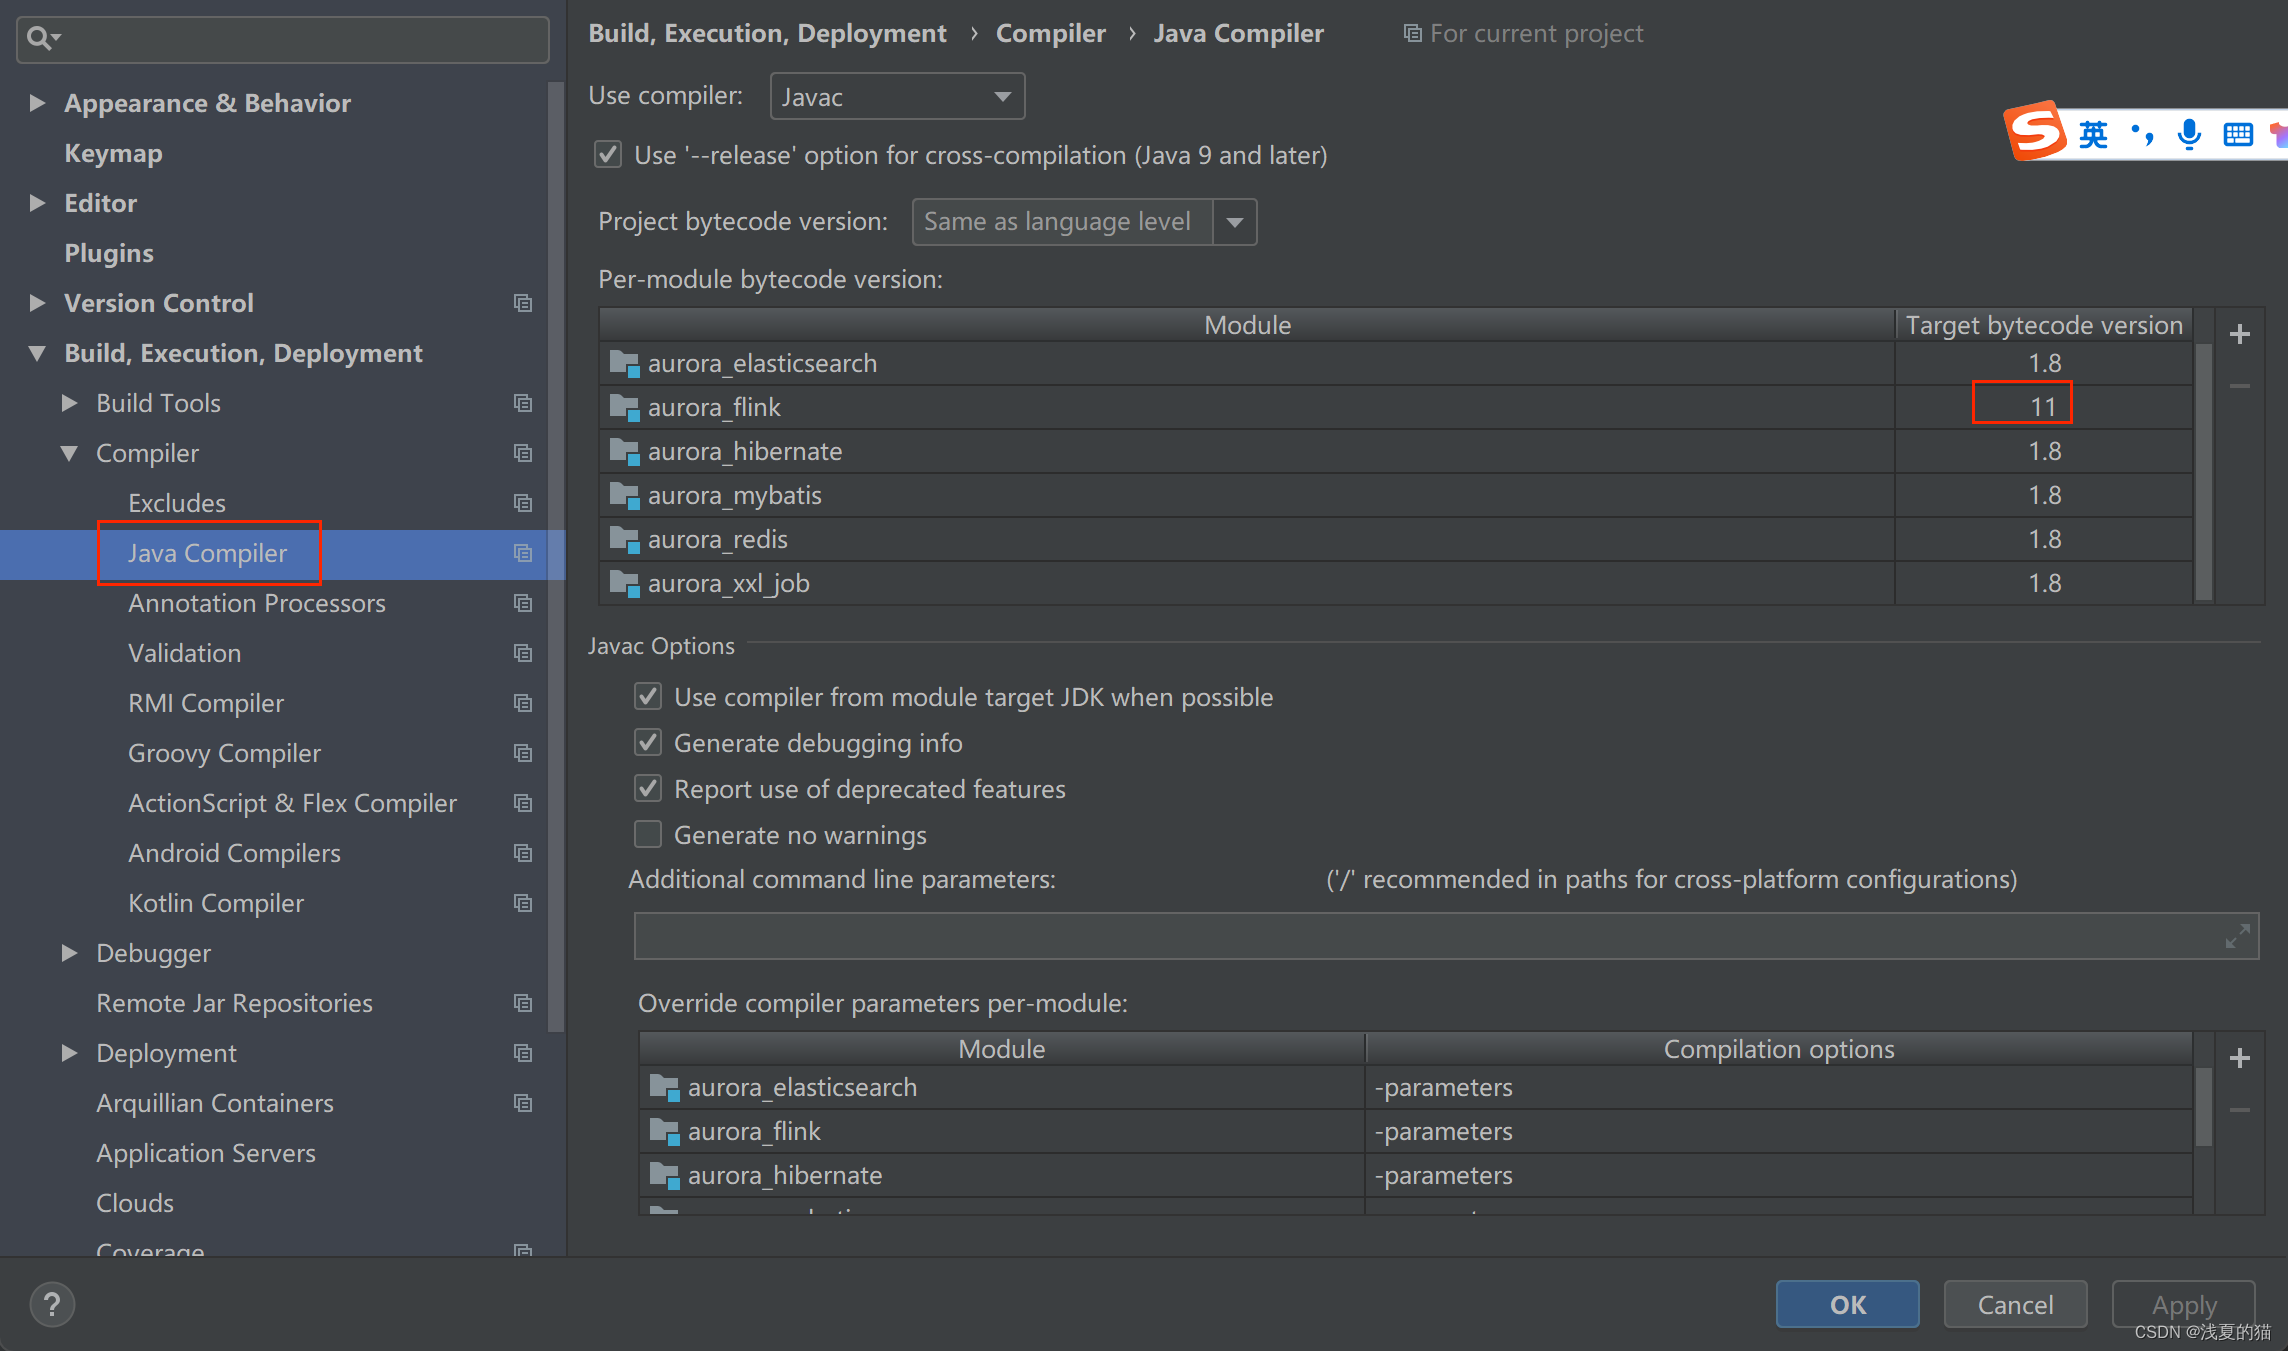Click minus icon beside per-module bytecode table
The image size is (2288, 1351).
[2239, 386]
